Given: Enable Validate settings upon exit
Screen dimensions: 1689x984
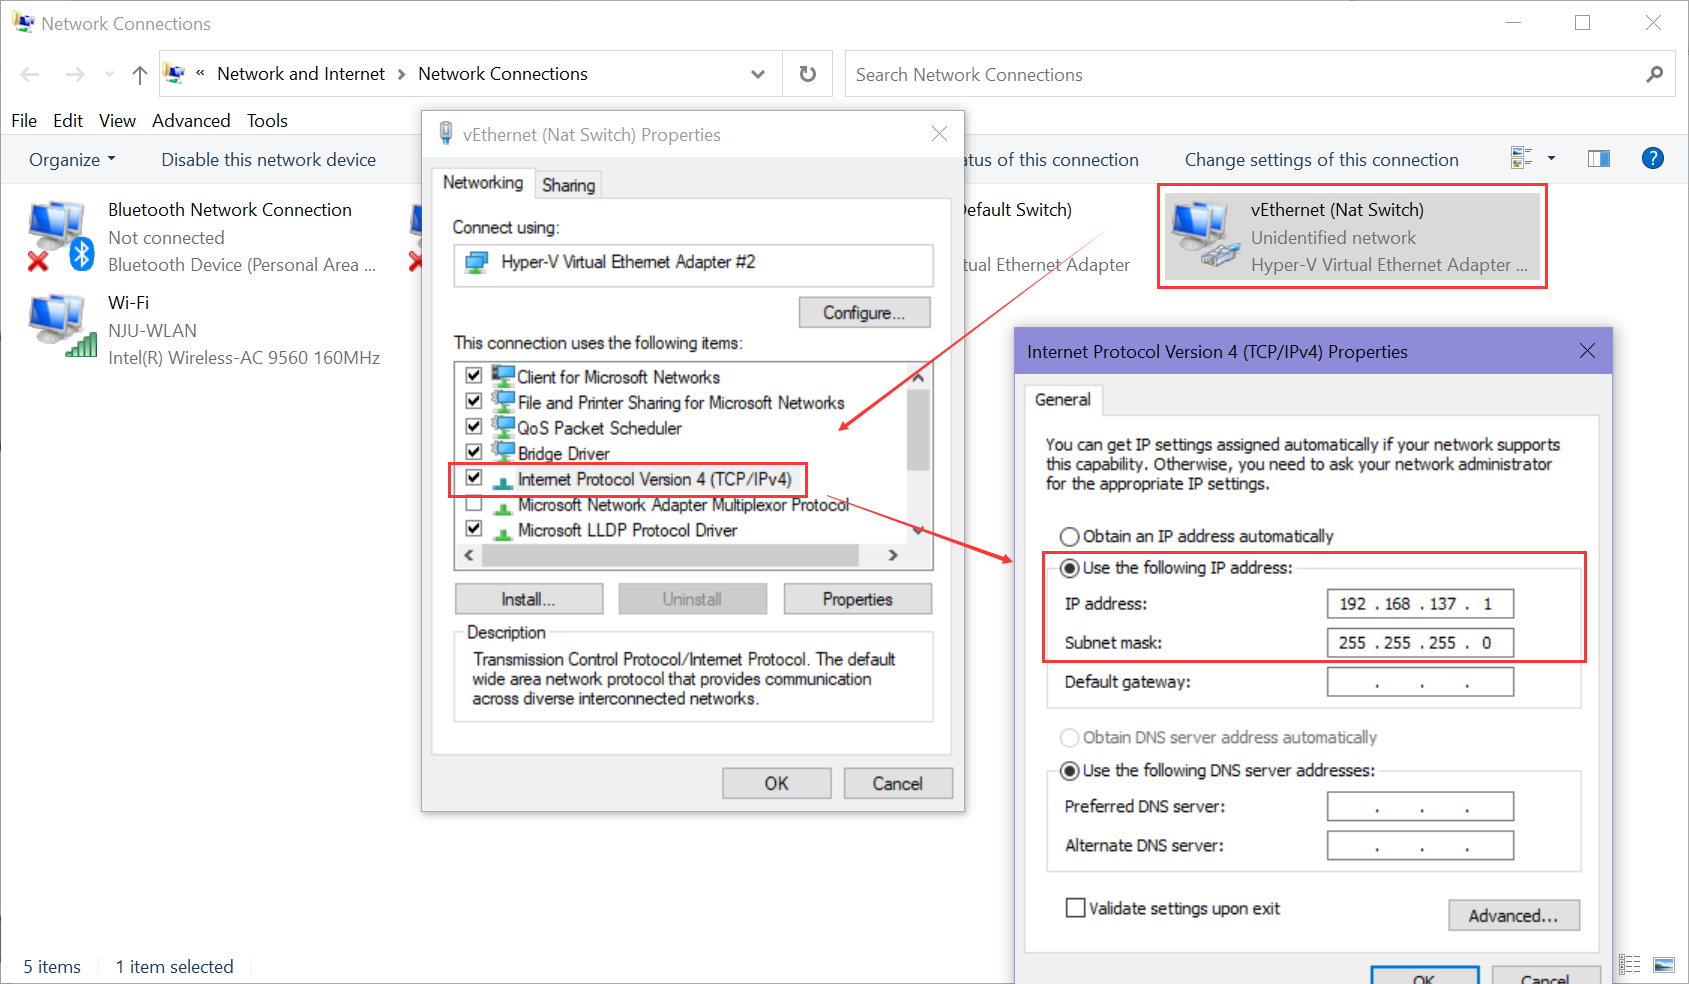Looking at the screenshot, I should [1076, 908].
